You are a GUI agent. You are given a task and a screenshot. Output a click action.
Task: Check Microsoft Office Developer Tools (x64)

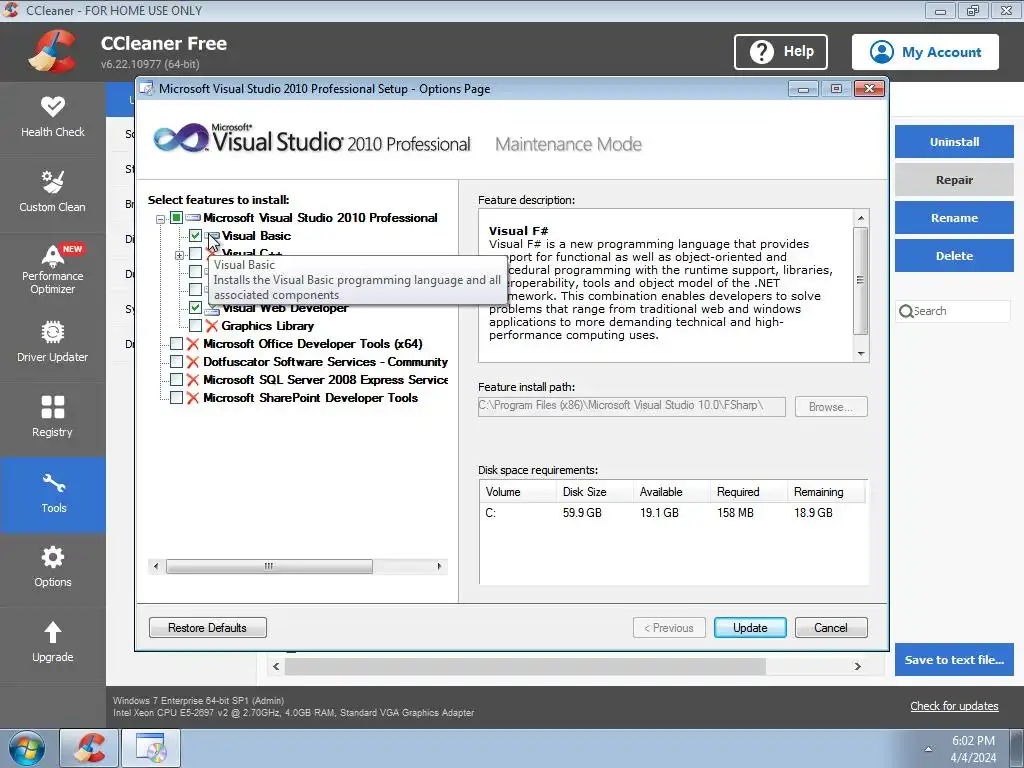pyautogui.click(x=176, y=344)
